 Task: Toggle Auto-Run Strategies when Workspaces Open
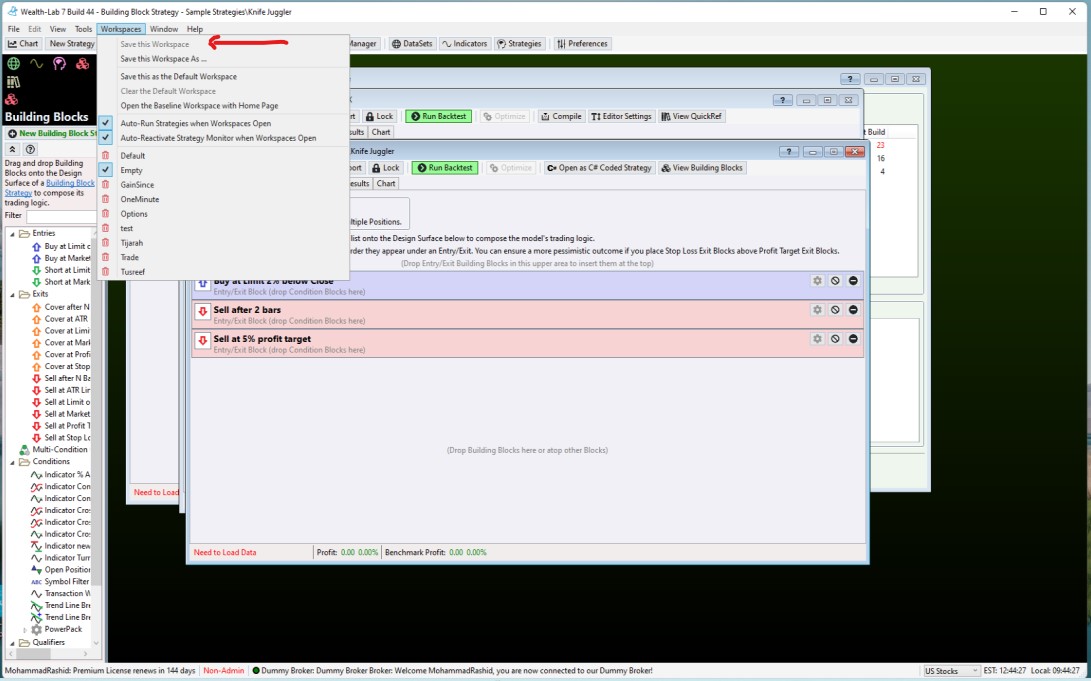click(x=195, y=124)
